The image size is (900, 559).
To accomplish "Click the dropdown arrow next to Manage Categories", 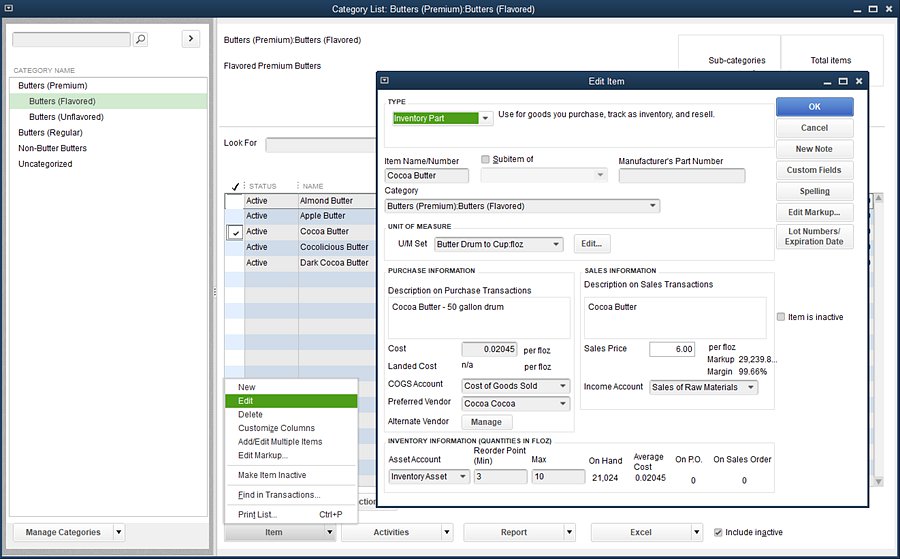I will (119, 532).
